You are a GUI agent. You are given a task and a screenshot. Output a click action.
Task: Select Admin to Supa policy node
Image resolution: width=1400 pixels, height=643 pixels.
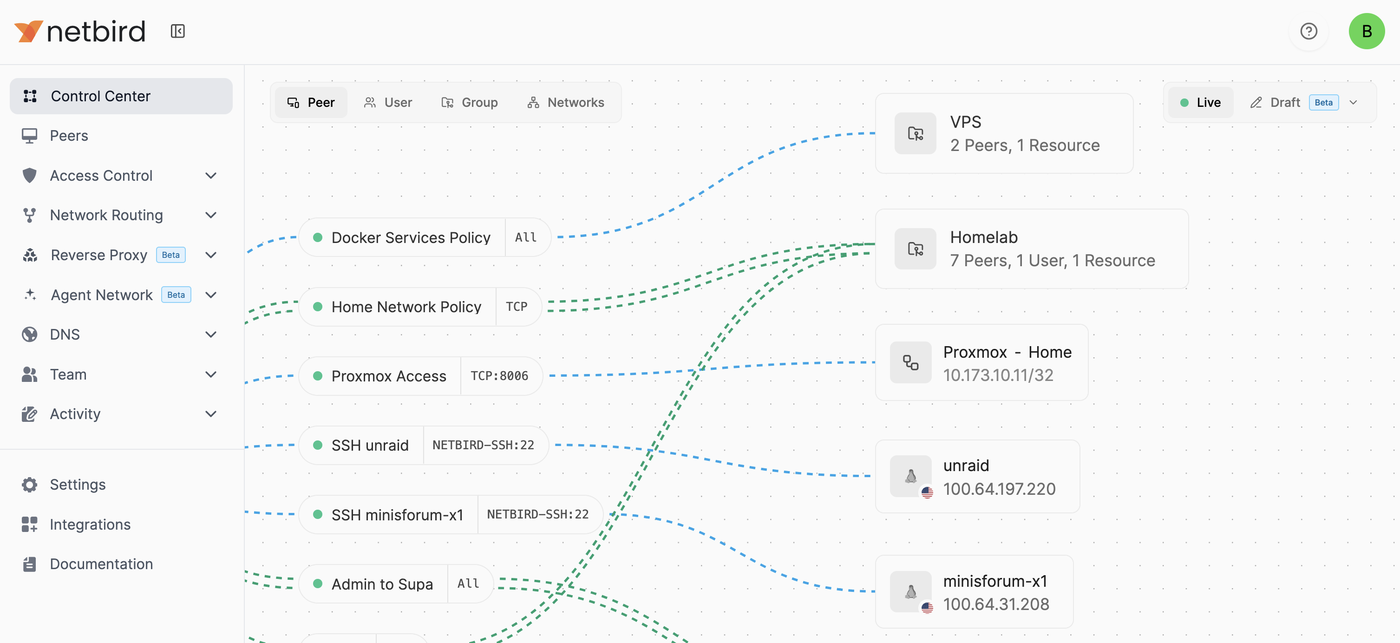396,584
